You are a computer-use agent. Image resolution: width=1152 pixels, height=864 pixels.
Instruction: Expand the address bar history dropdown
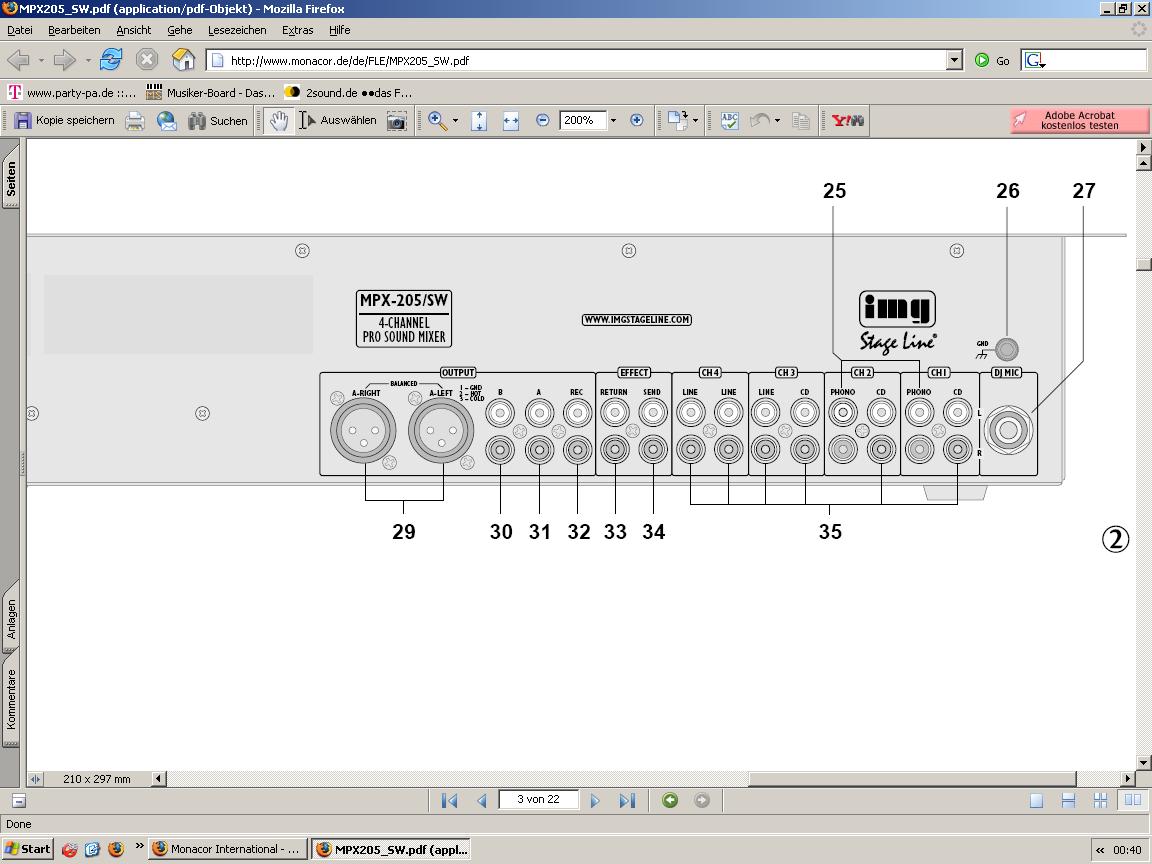coord(954,60)
